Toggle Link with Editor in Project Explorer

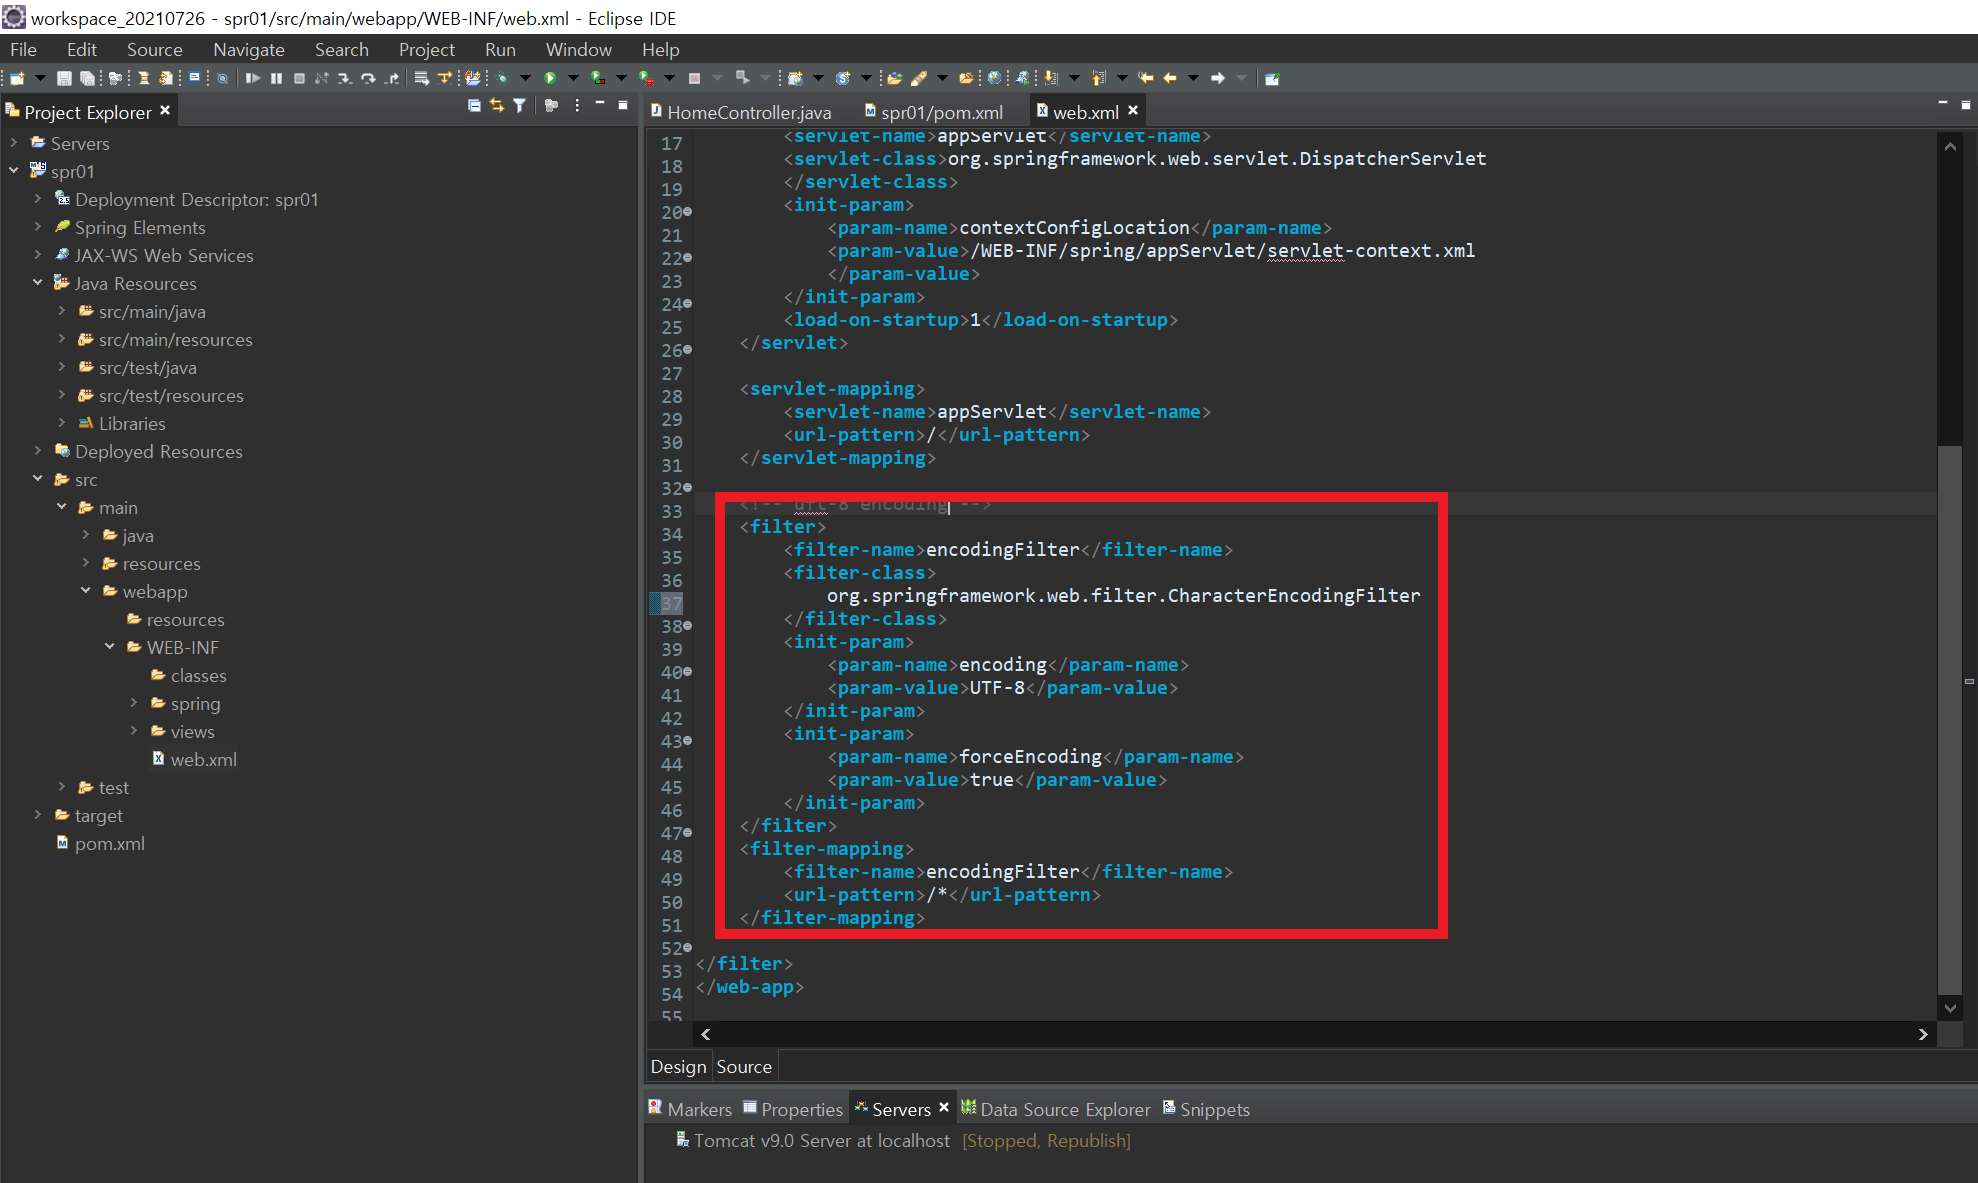coord(497,106)
